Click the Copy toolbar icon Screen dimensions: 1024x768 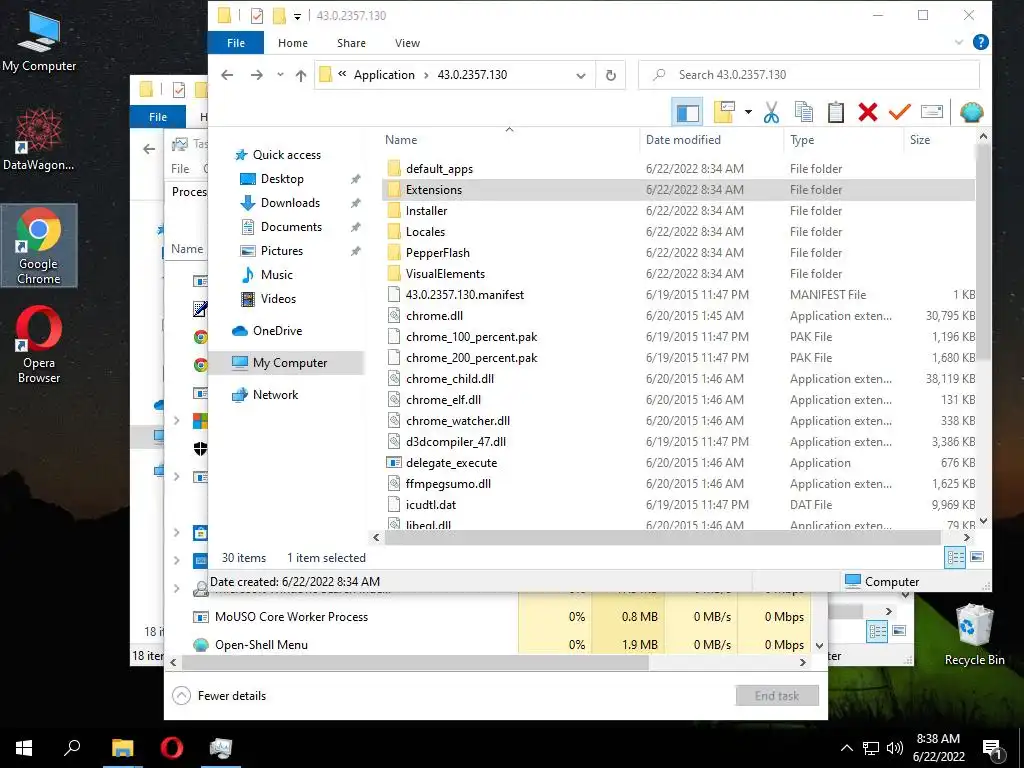(x=804, y=112)
